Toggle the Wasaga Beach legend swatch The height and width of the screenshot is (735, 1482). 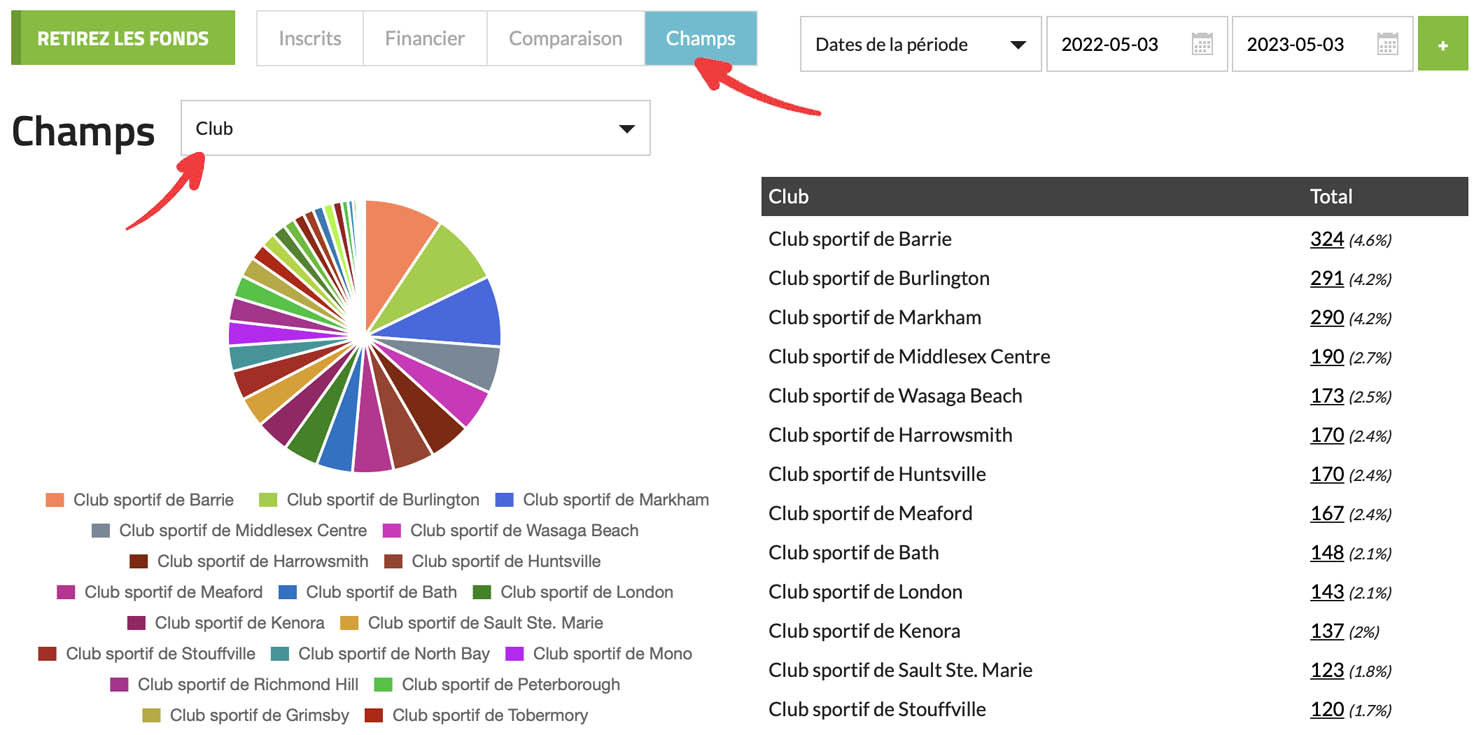tap(392, 531)
